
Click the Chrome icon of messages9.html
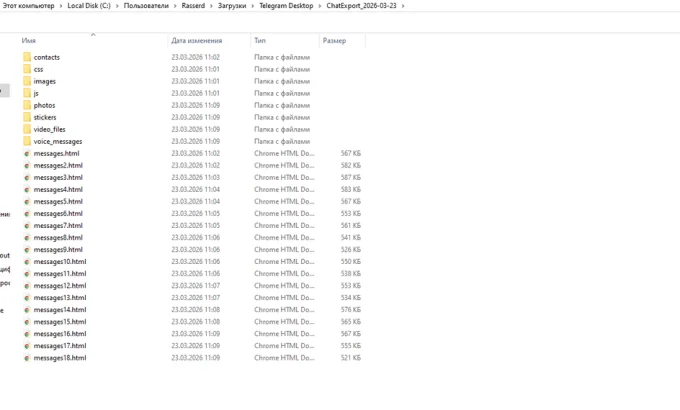27,250
